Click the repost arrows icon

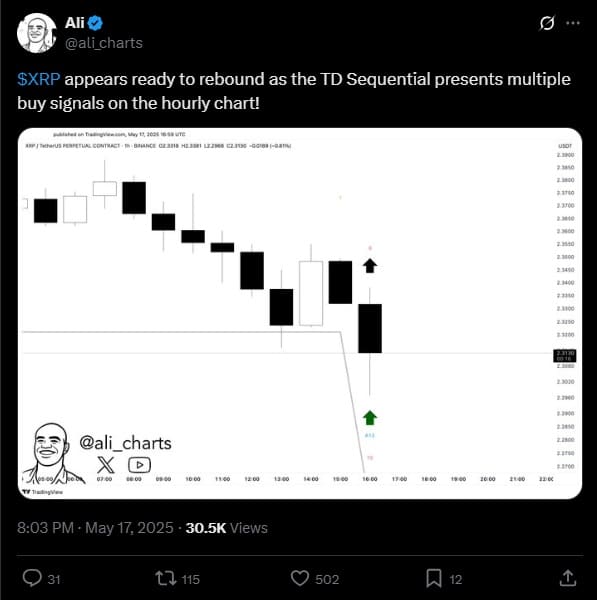(x=165, y=578)
